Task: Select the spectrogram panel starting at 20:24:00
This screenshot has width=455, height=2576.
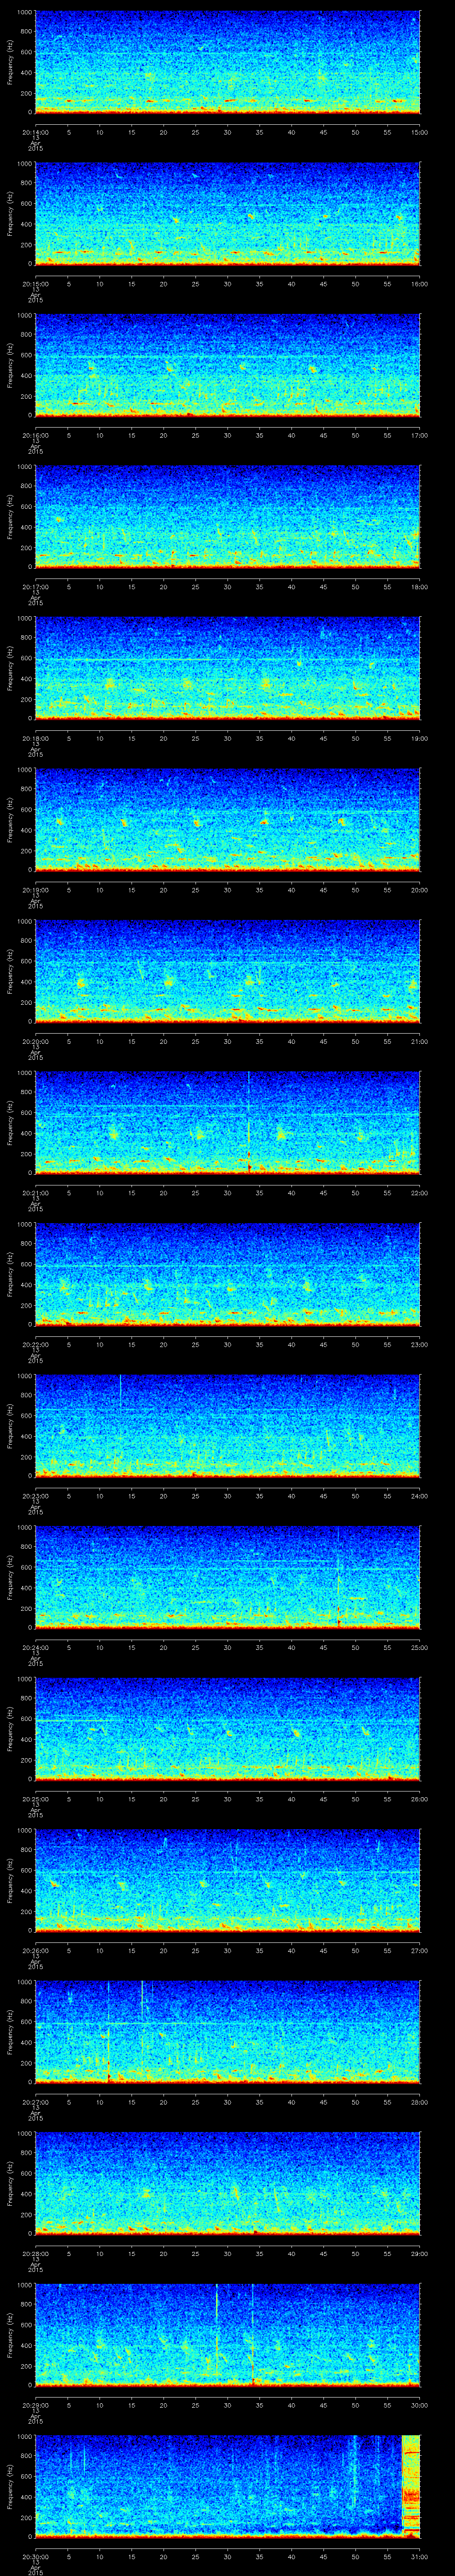Action: tap(227, 1577)
